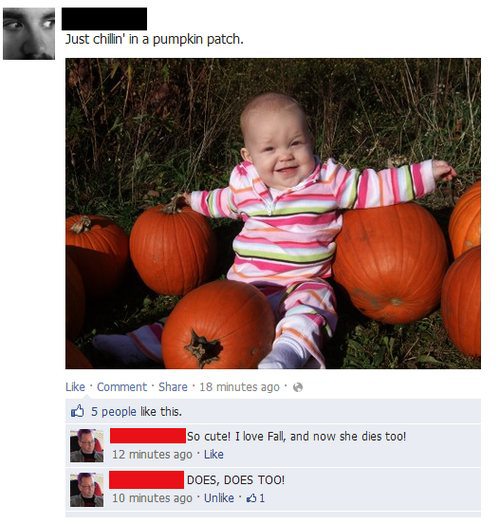Click second commenter's avatar
Image resolution: width=500 pixels, height=524 pixels.
tap(87, 490)
